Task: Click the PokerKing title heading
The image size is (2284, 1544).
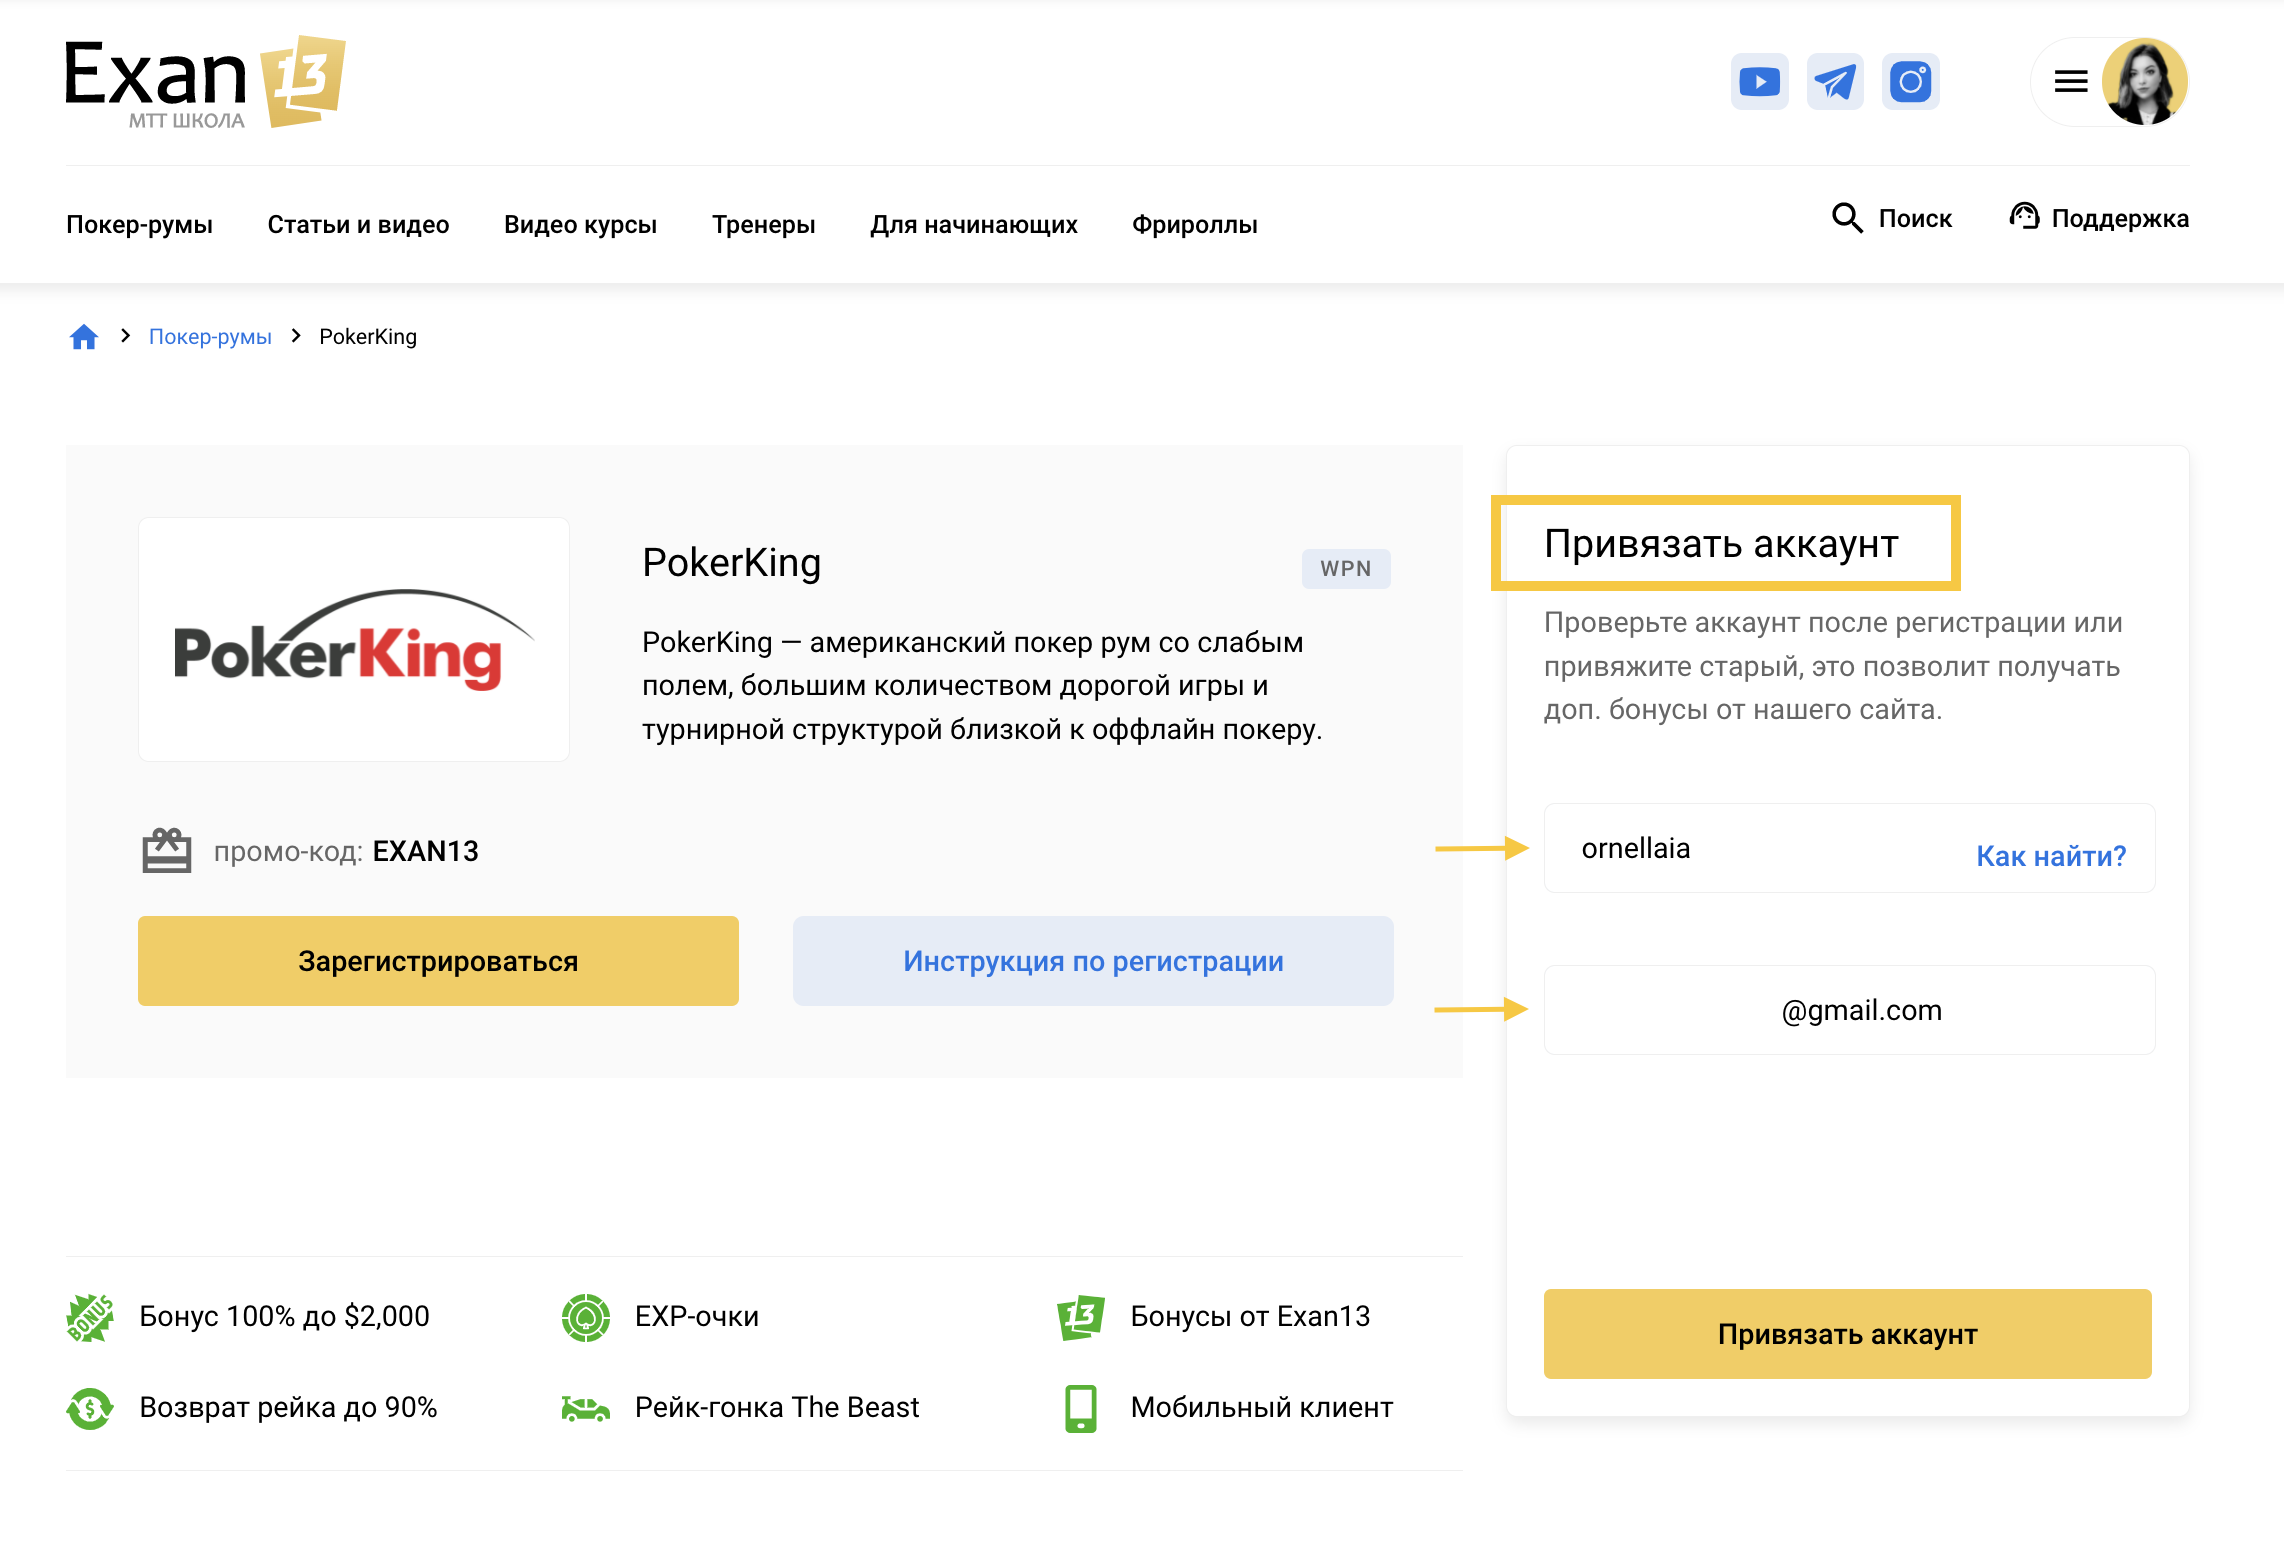Action: pyautogui.click(x=732, y=563)
